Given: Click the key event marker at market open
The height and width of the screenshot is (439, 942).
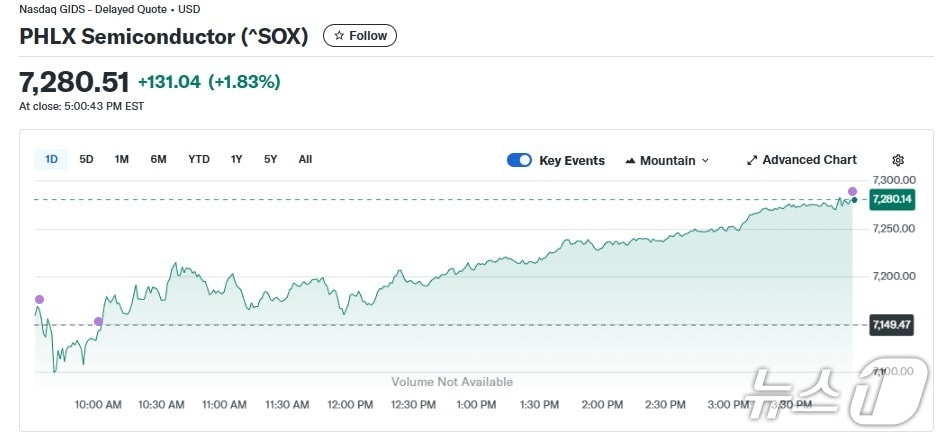Looking at the screenshot, I should tap(39, 299).
